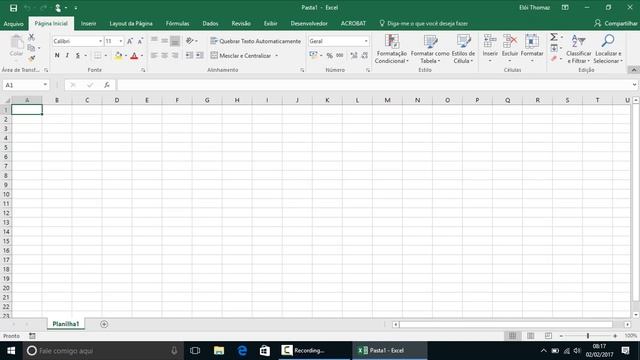This screenshot has width=640, height=360.
Task: Click the Diga-me search field
Action: pyautogui.click(x=423, y=24)
